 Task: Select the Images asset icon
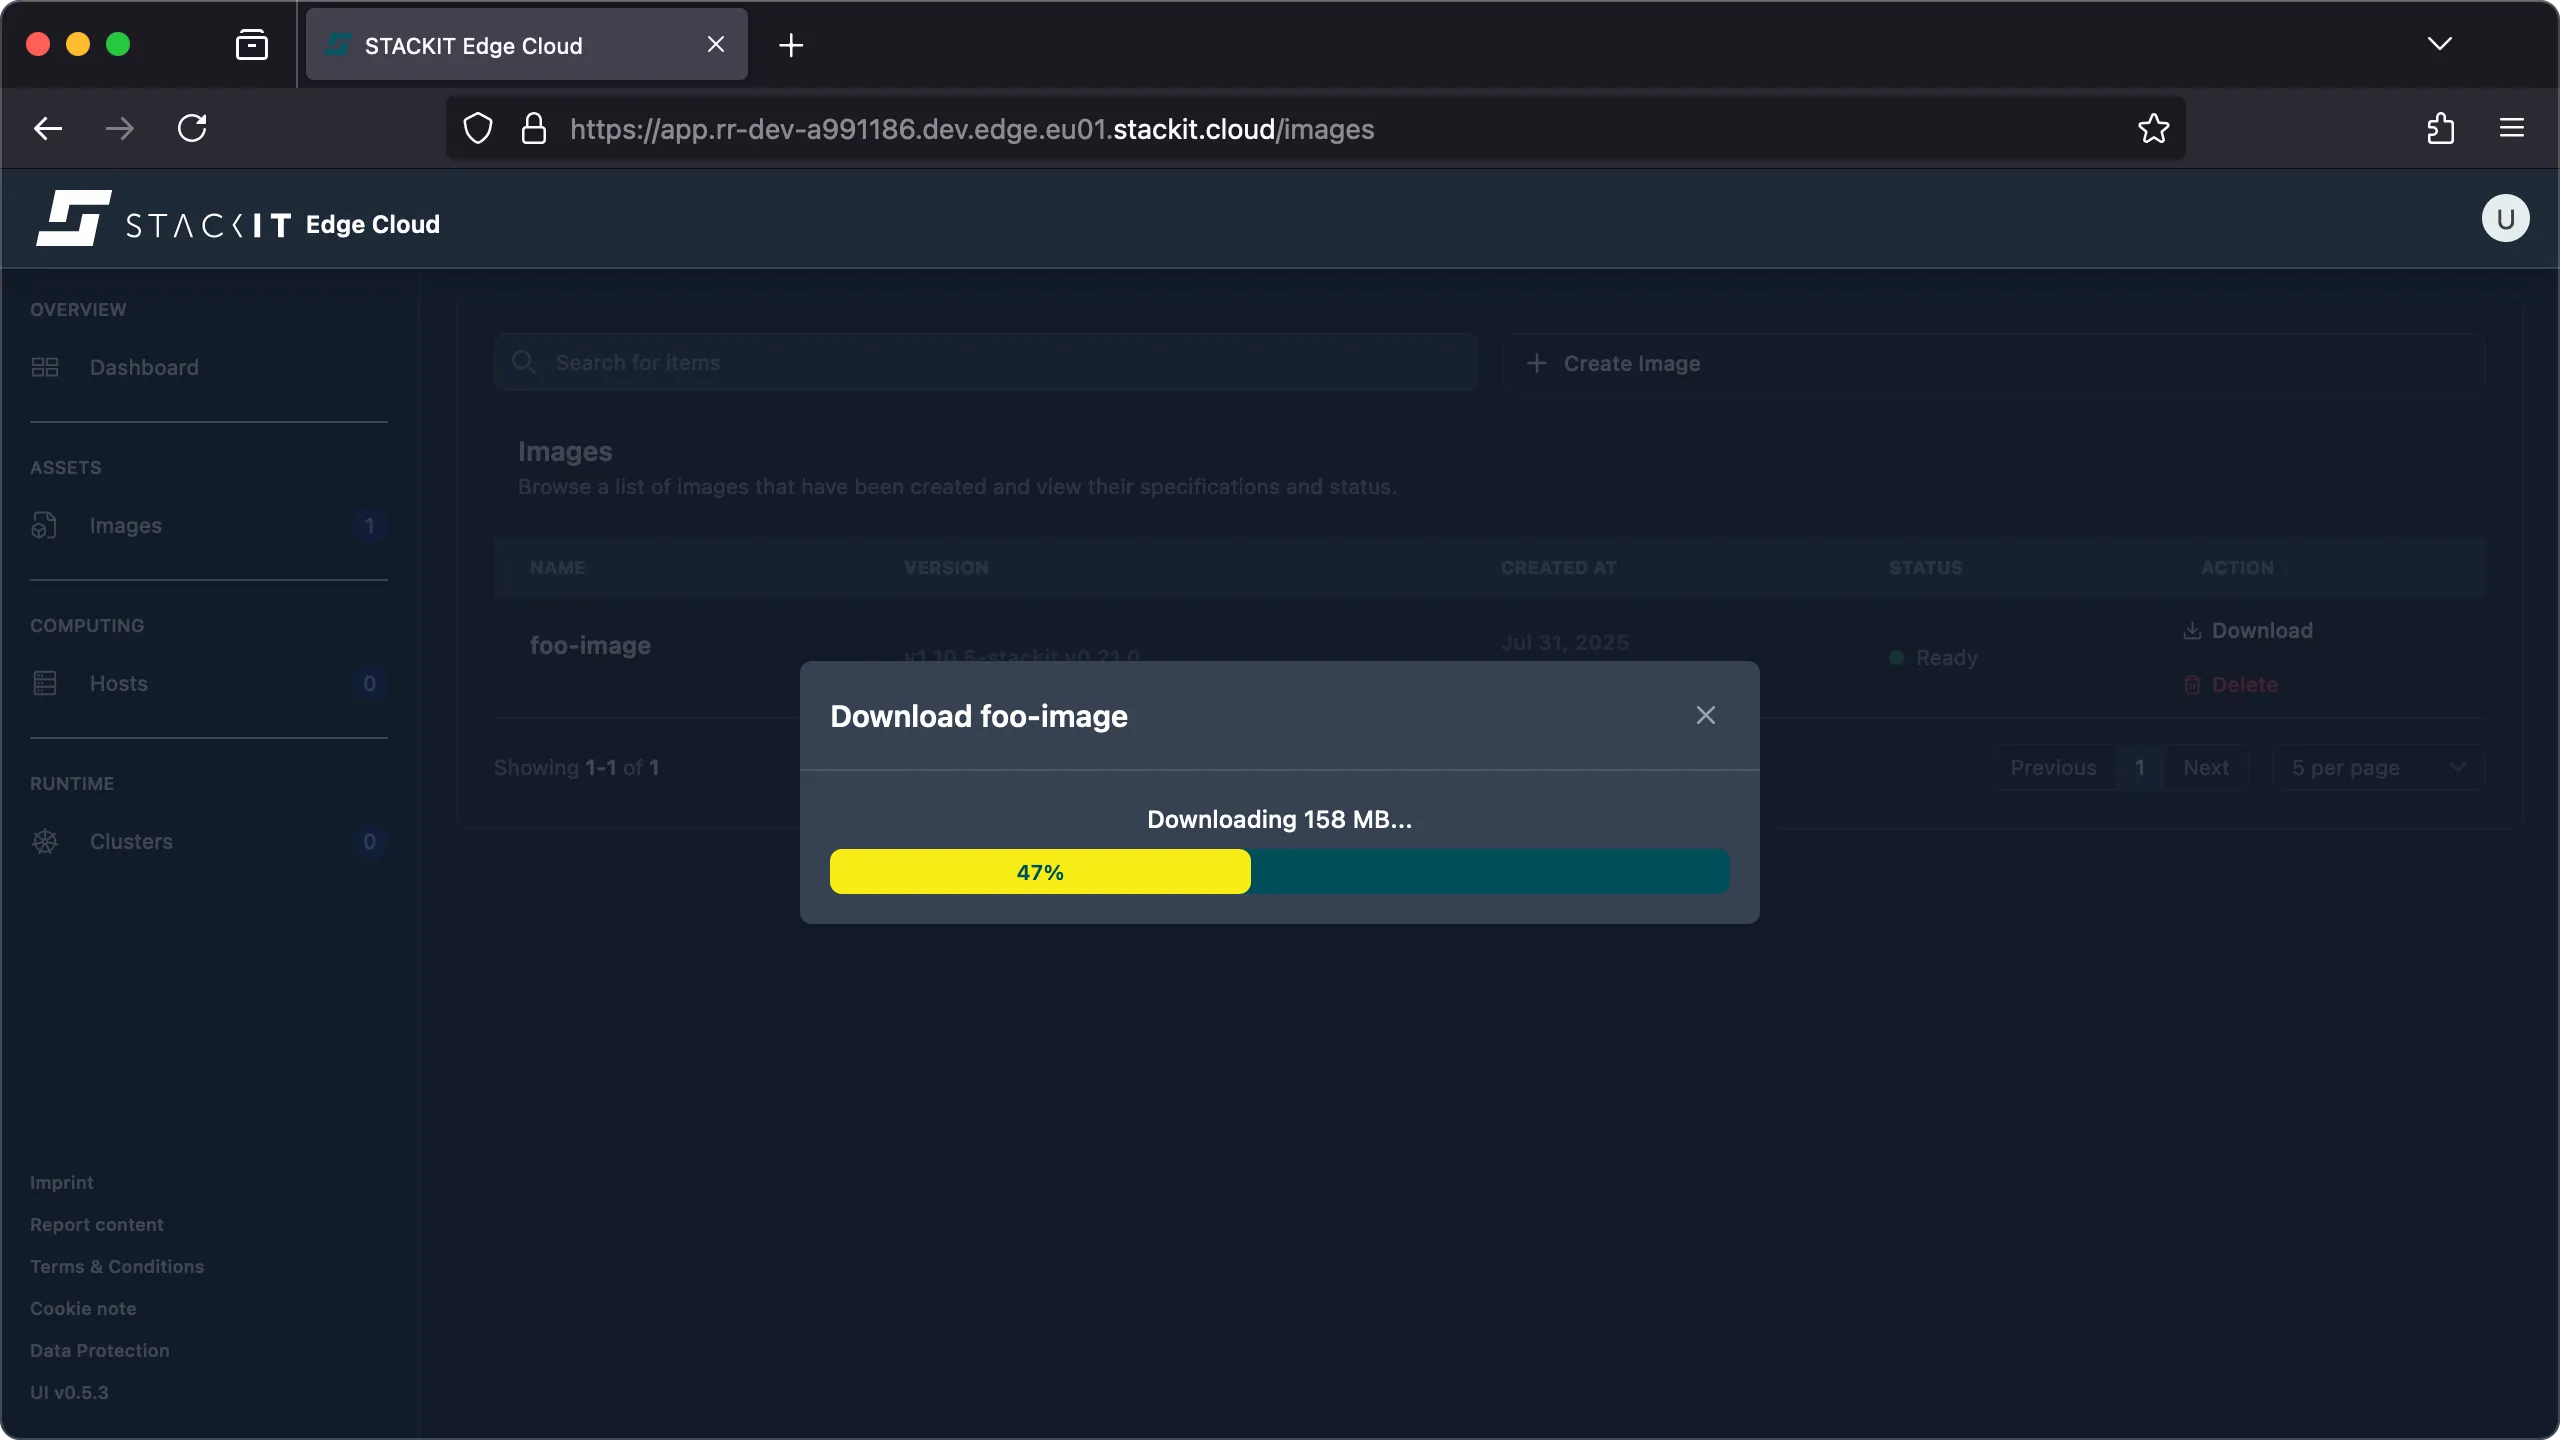44,525
